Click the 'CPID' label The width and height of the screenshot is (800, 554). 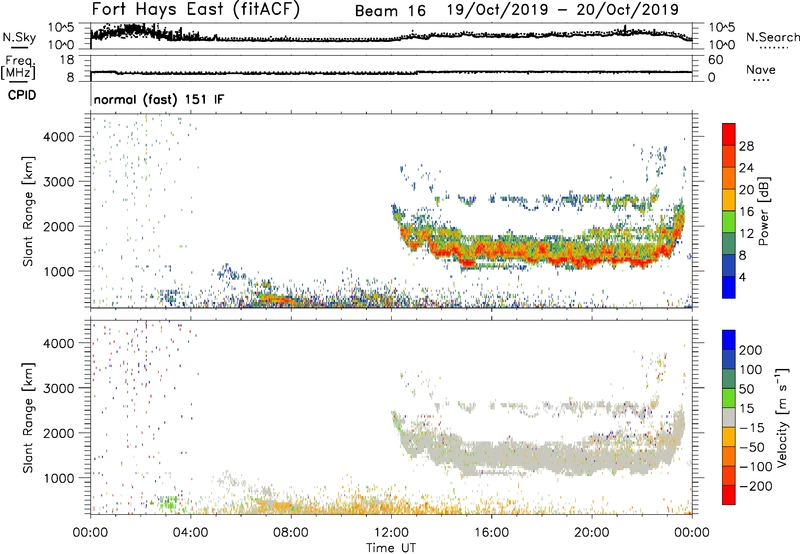point(22,95)
